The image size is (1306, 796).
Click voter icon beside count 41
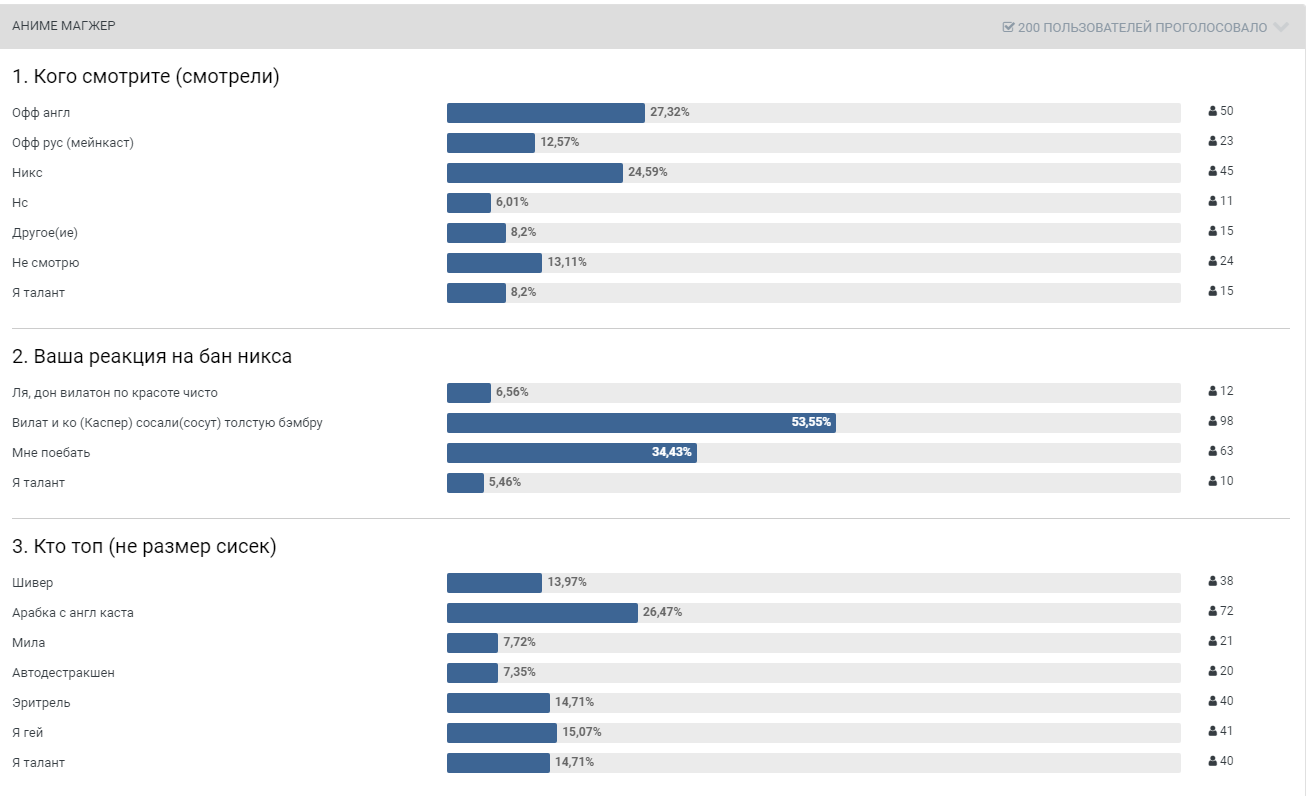(x=1213, y=732)
